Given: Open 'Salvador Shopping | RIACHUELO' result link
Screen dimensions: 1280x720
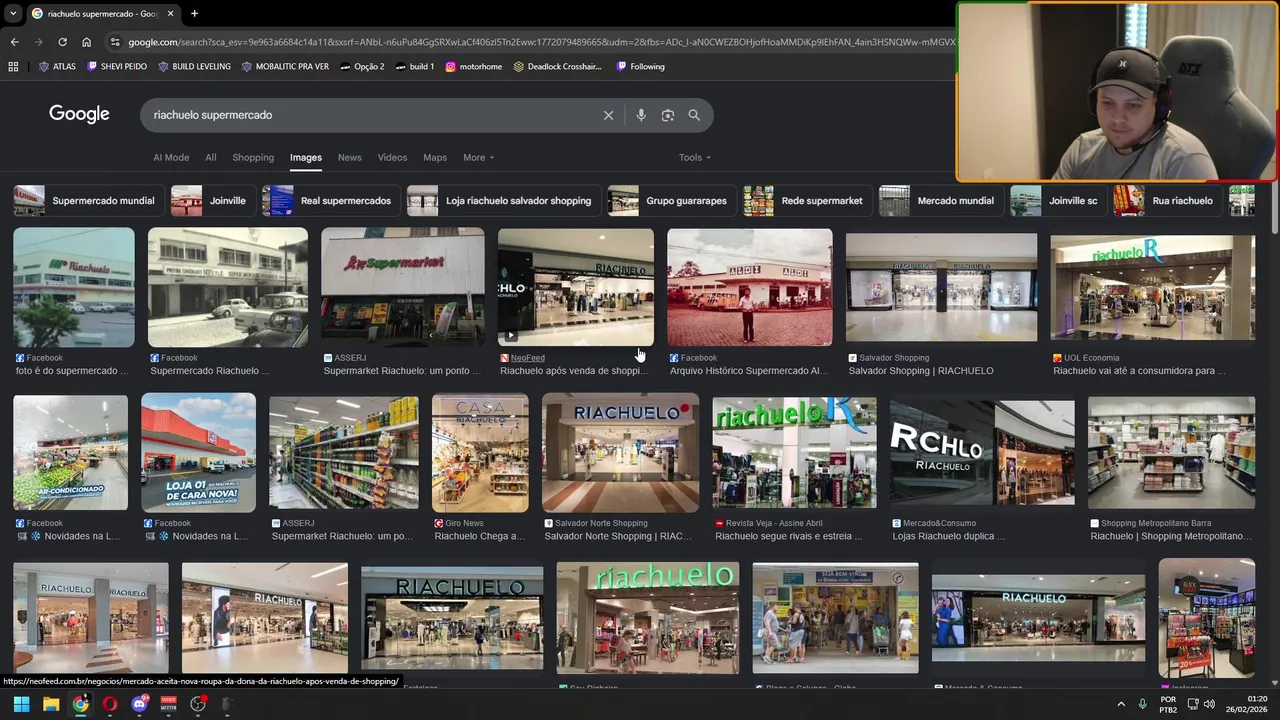Looking at the screenshot, I should [x=921, y=371].
